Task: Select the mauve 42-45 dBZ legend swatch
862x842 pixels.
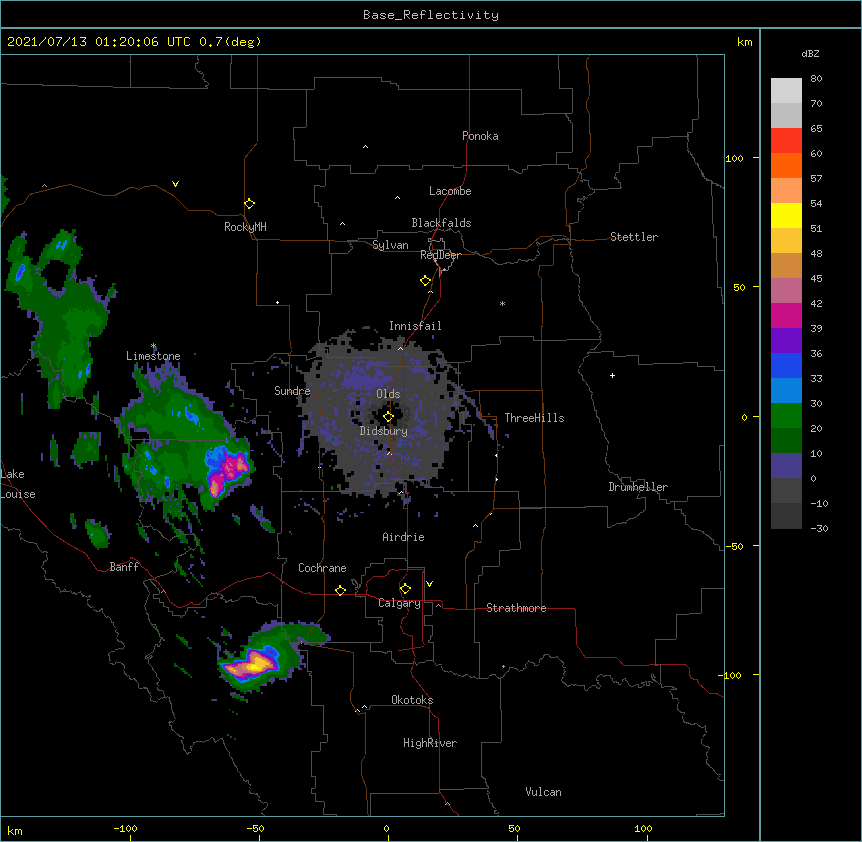Action: [786, 291]
